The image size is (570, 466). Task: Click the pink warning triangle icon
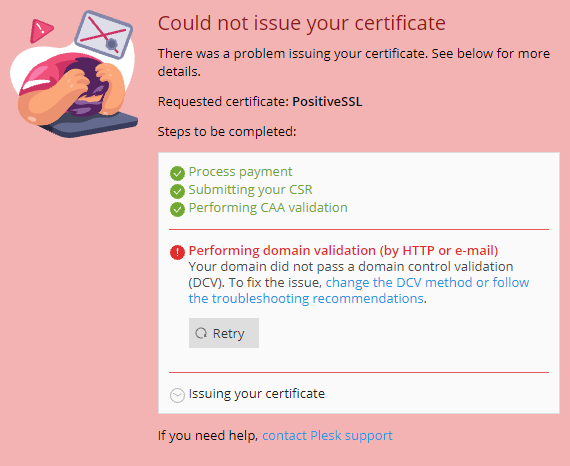click(x=40, y=31)
